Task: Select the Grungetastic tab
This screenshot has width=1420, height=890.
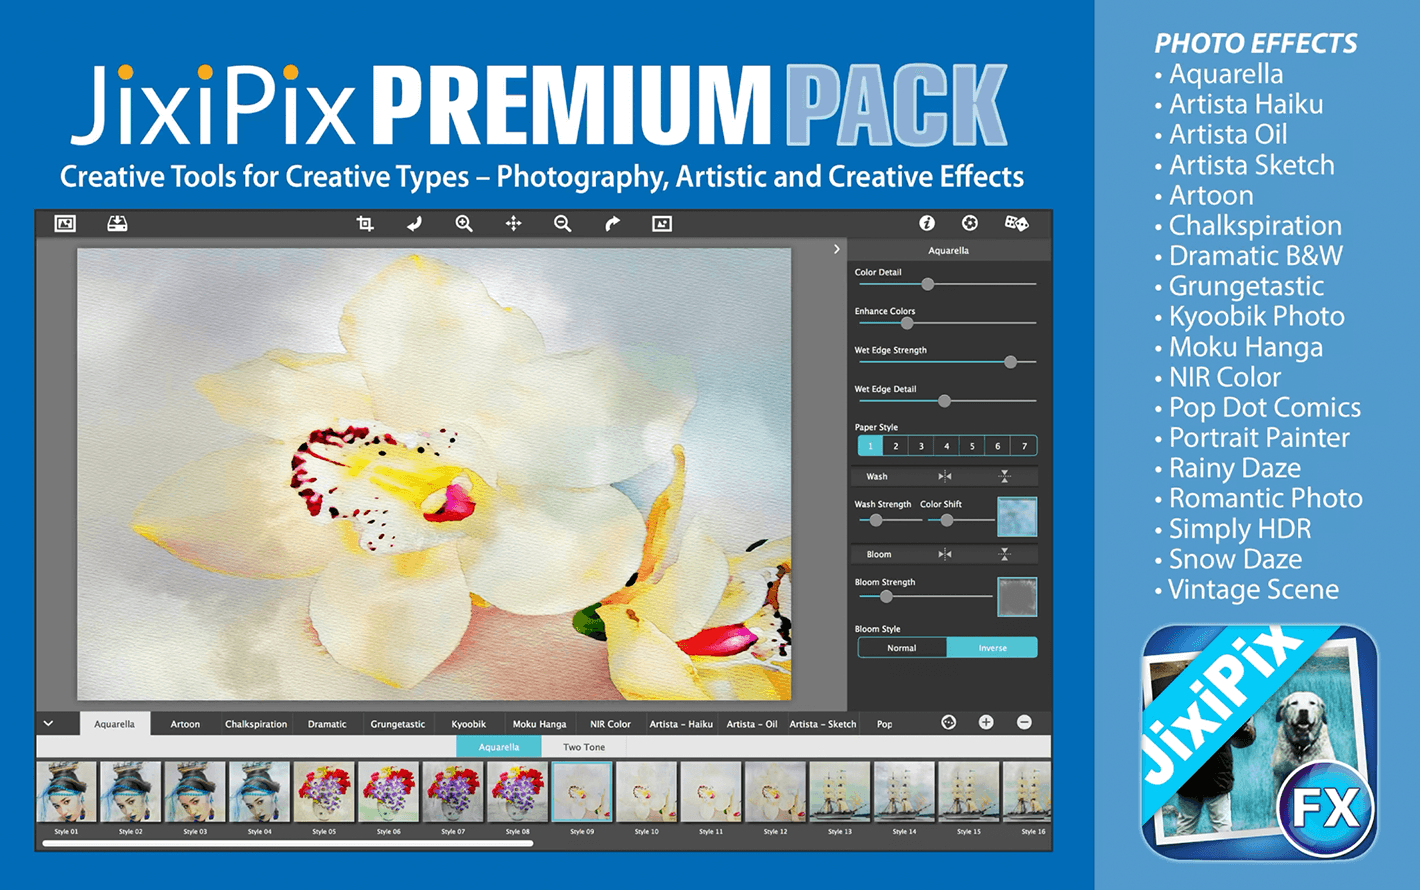Action: coord(398,724)
